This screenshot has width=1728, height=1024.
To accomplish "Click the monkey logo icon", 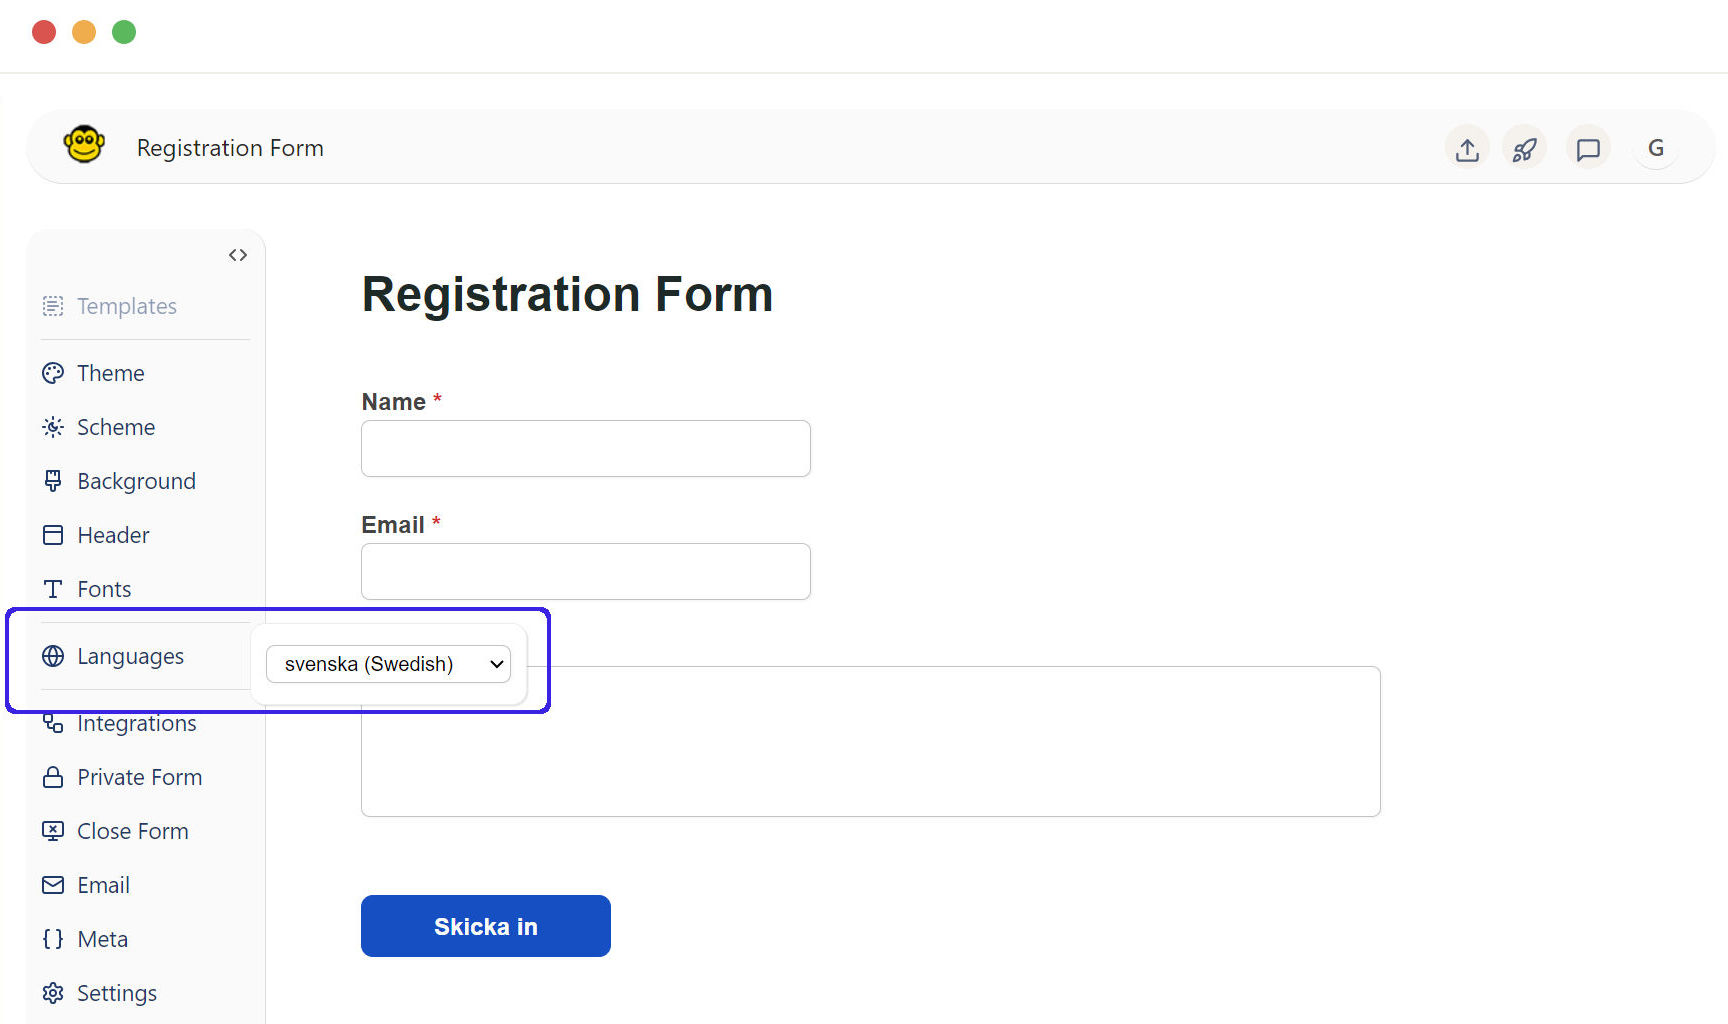I will click(84, 145).
